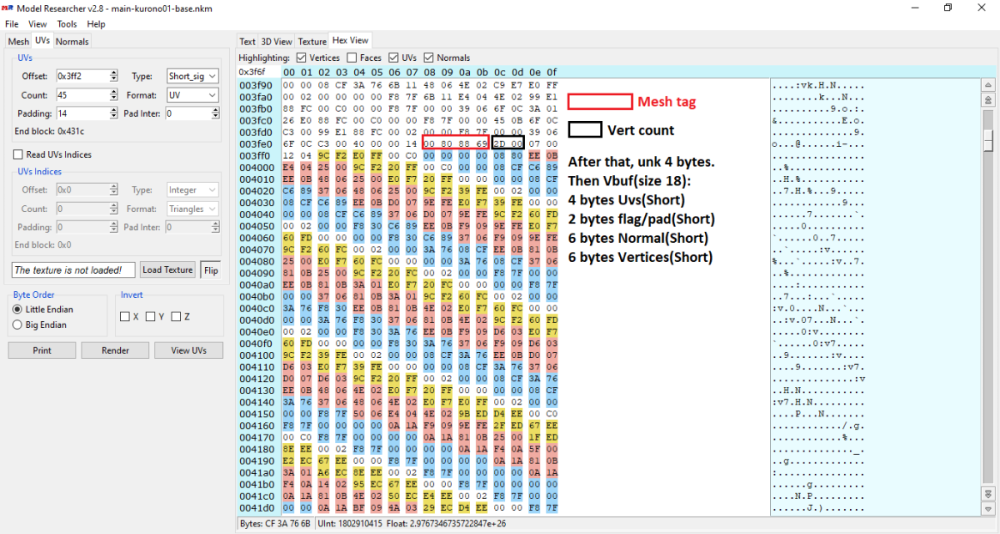Open the Tools menu
The image size is (1000, 534).
pyautogui.click(x=67, y=23)
